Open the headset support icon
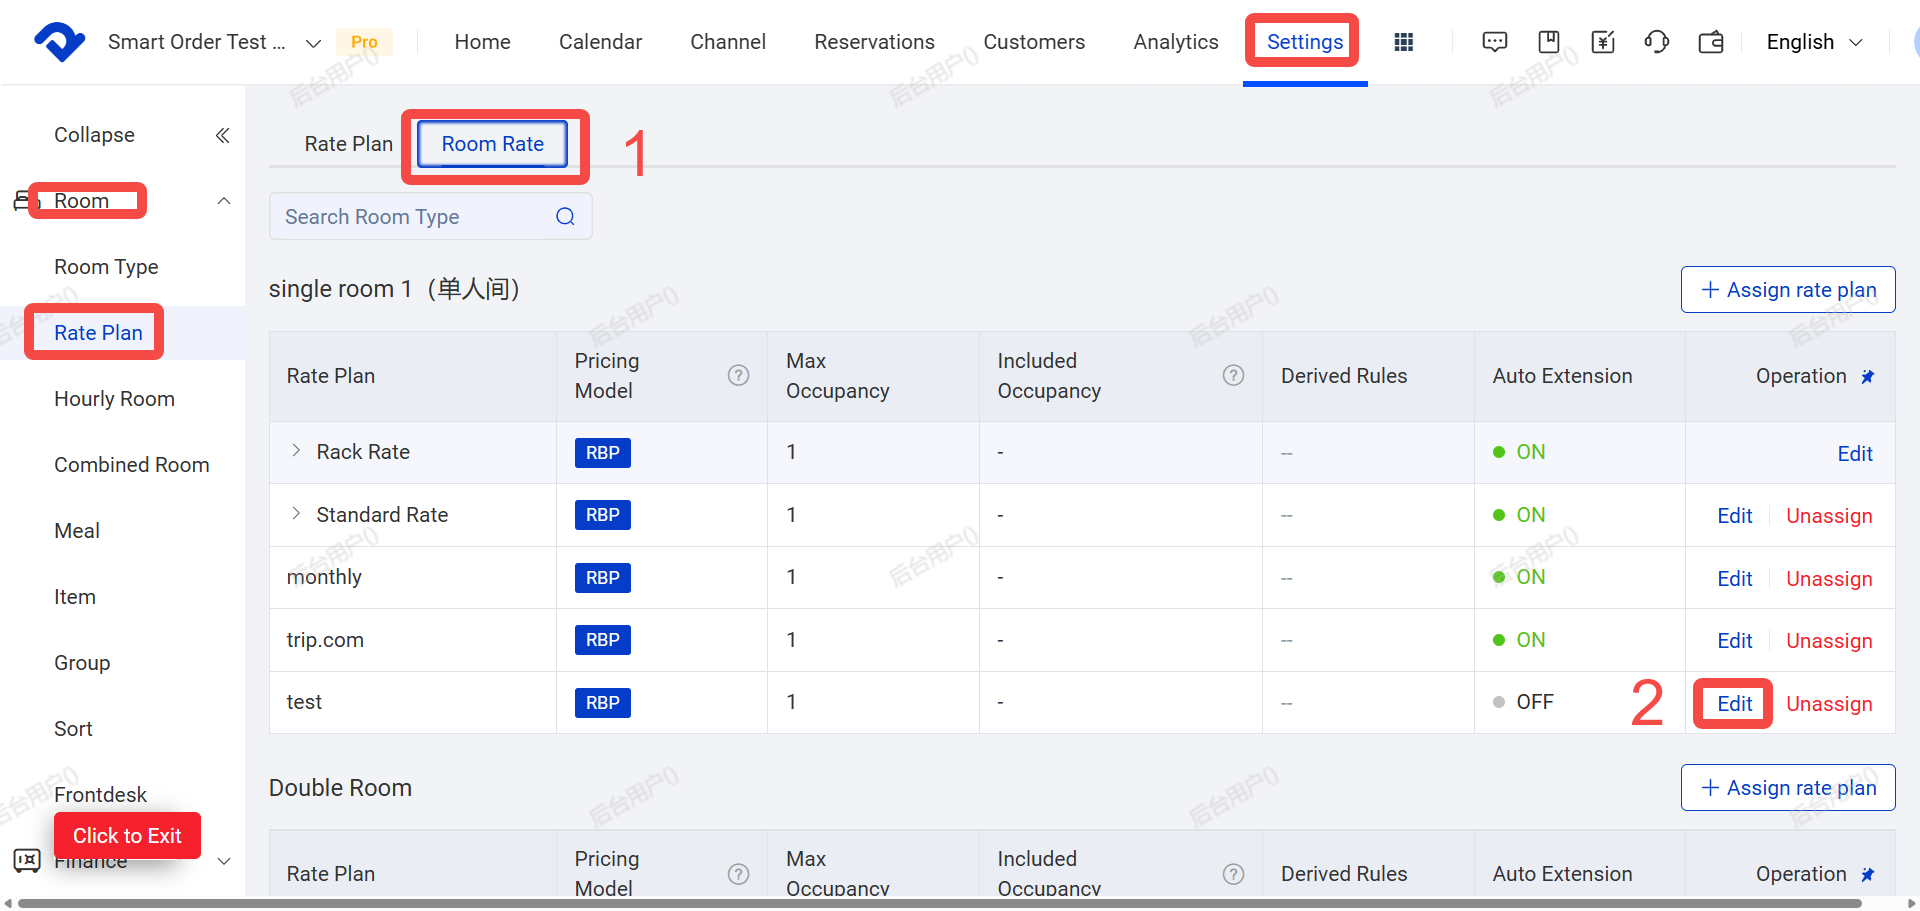Viewport: 1920px width, 911px height. [1657, 42]
